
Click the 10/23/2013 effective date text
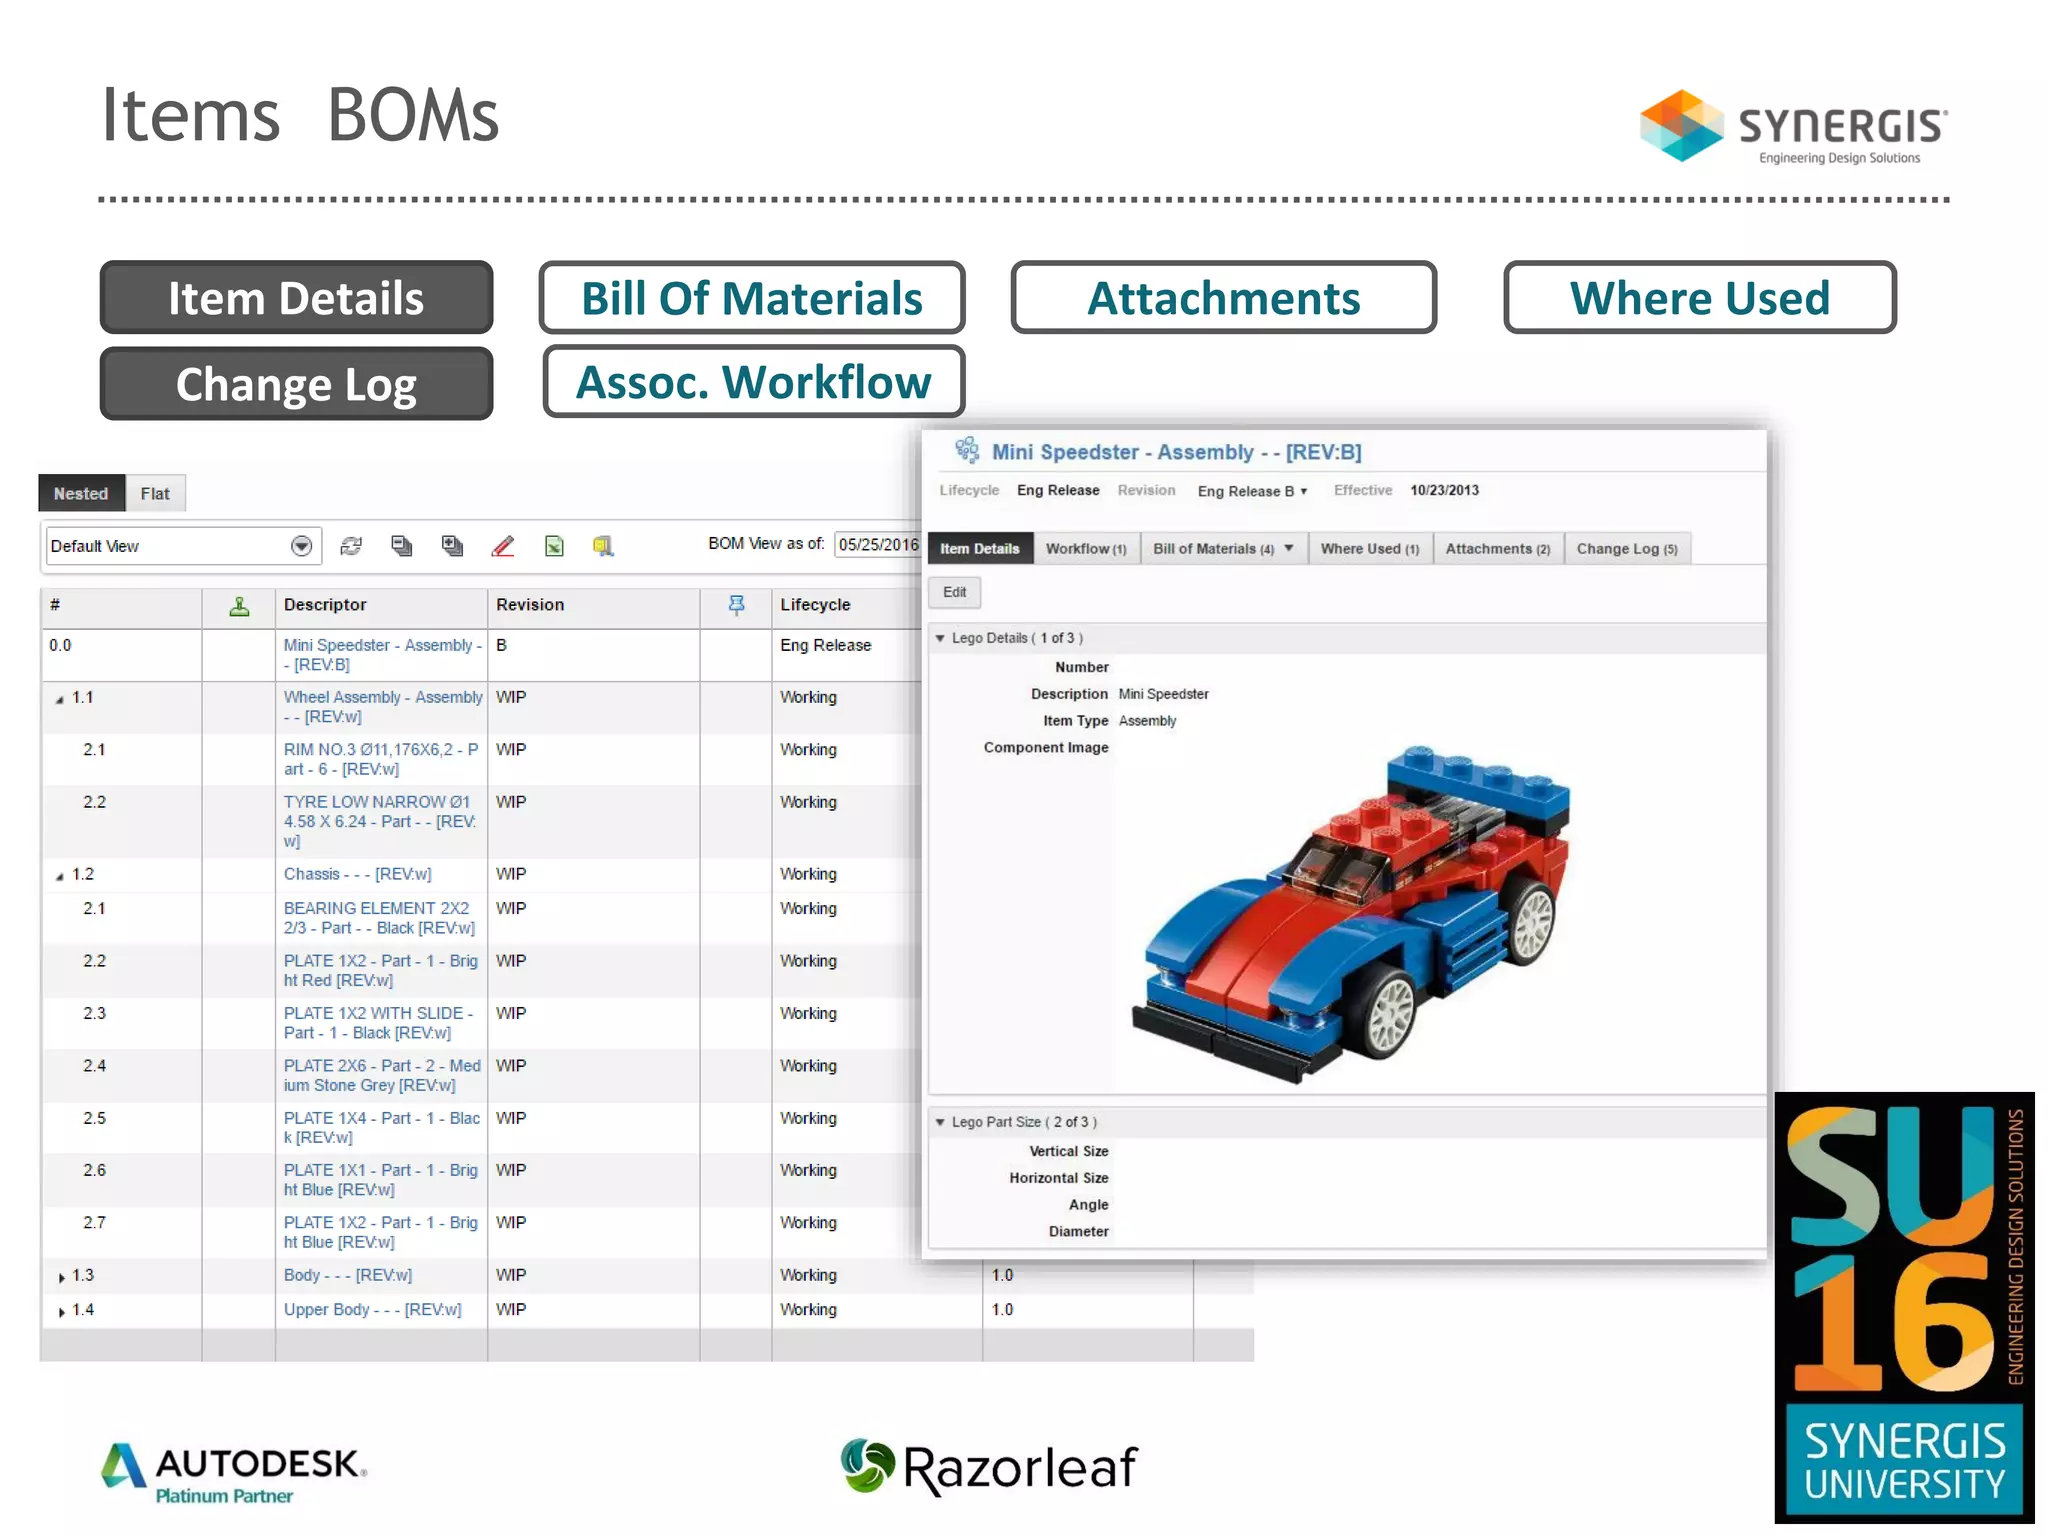(1444, 490)
